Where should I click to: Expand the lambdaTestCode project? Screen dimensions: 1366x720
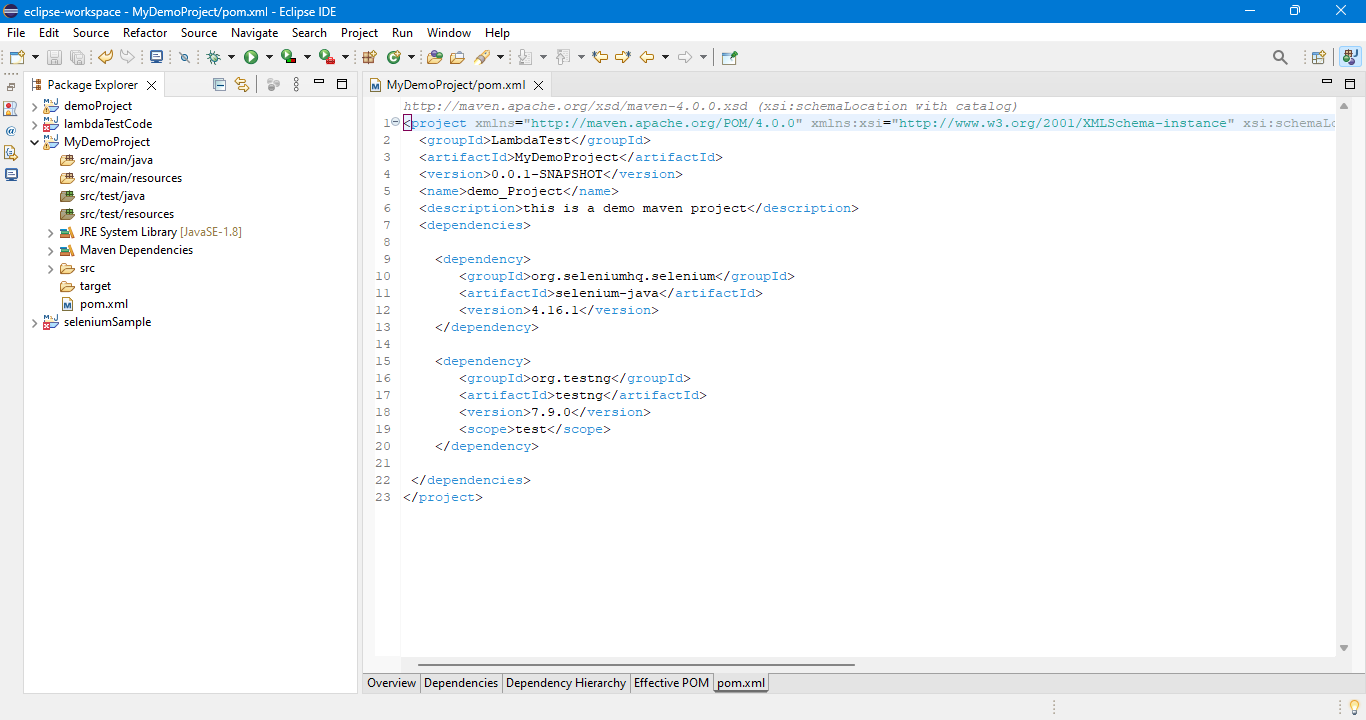click(x=34, y=124)
